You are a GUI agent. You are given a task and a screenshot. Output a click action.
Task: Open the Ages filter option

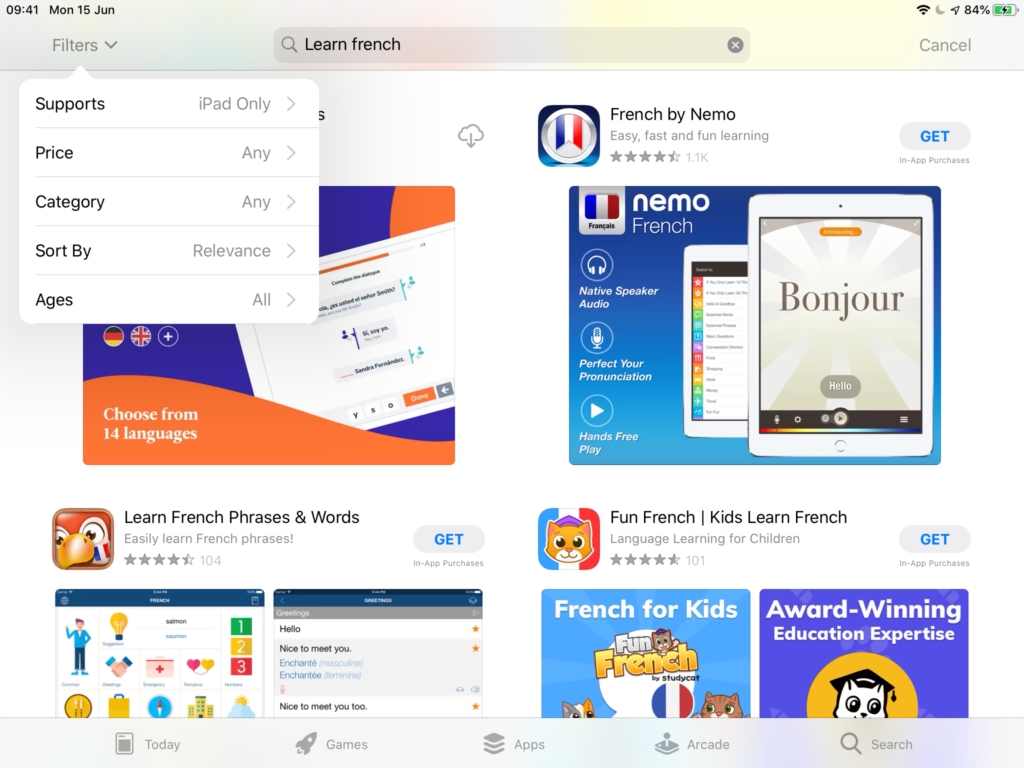pos(168,300)
